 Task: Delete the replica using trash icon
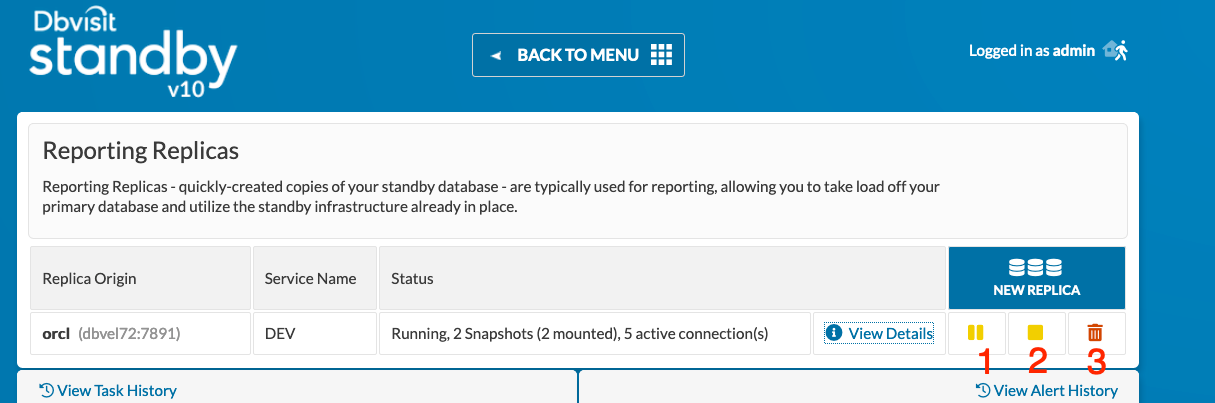(x=1096, y=333)
